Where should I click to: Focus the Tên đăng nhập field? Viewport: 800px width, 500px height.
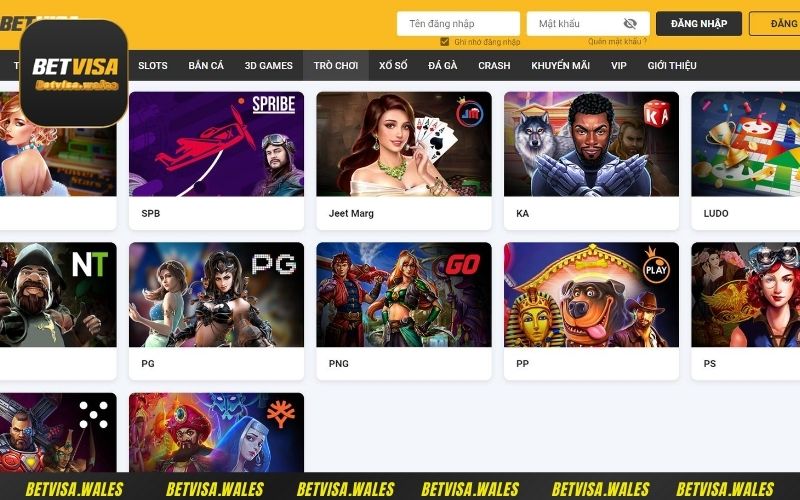click(x=458, y=23)
